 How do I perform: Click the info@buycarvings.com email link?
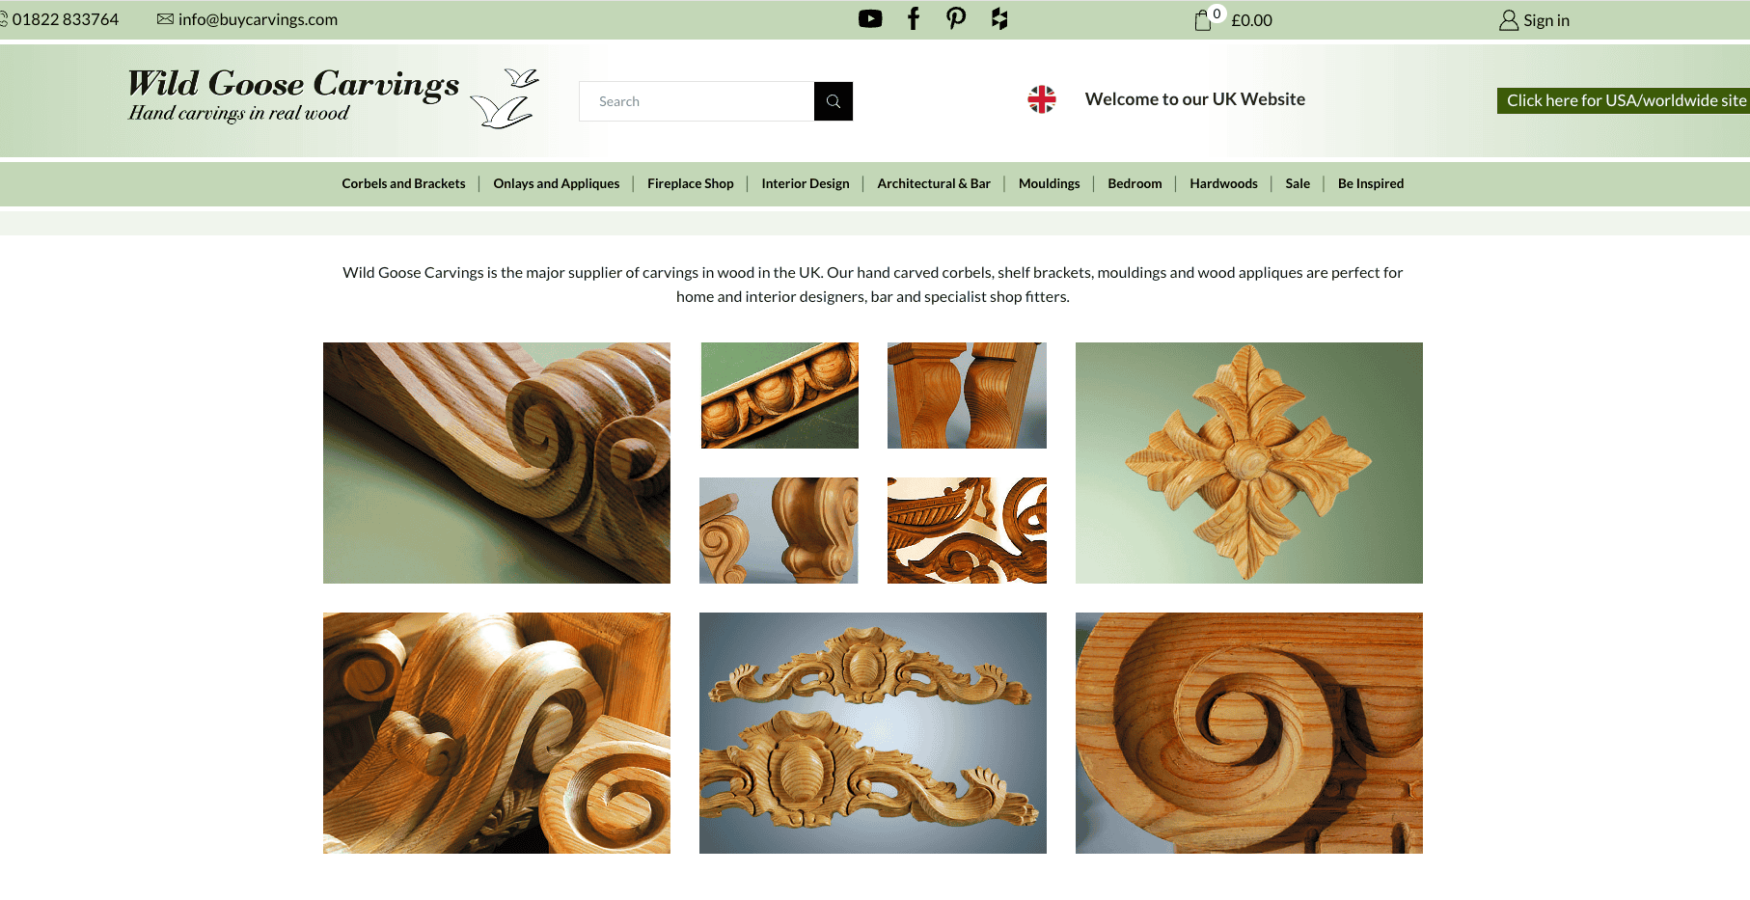[x=257, y=20]
